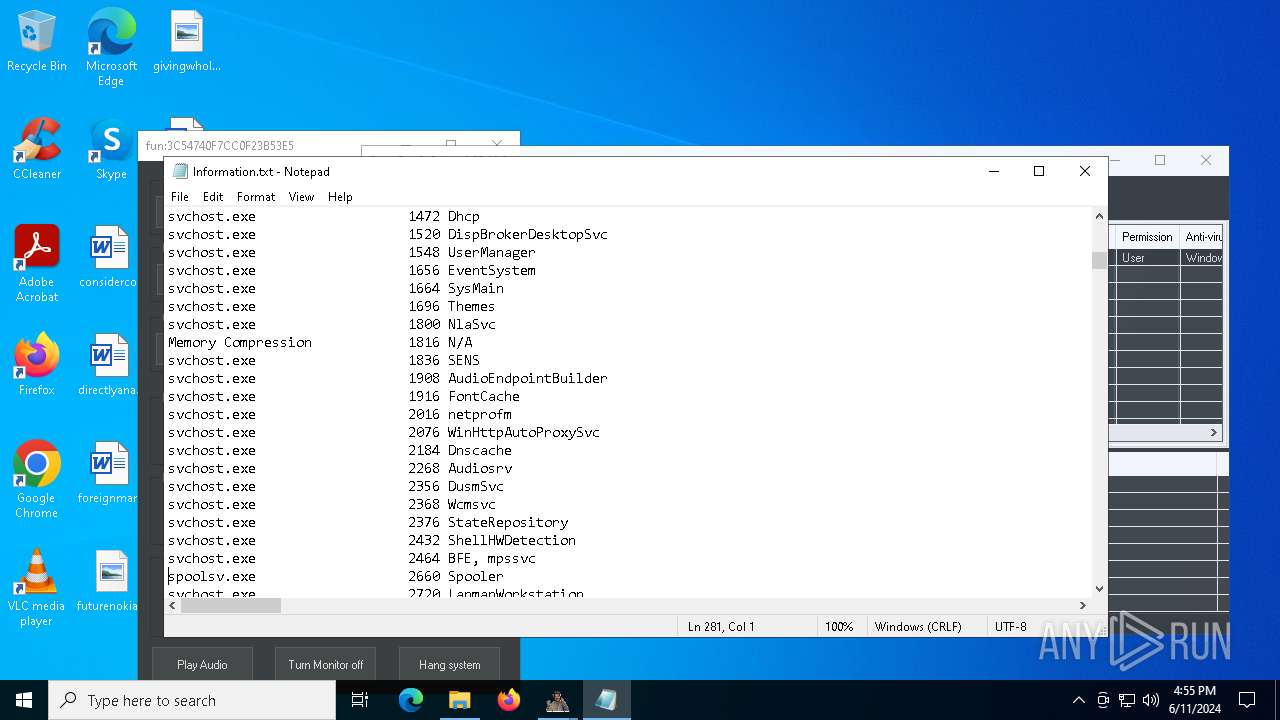1280x720 pixels.
Task: Click the StateRepository service text
Action: pos(507,522)
